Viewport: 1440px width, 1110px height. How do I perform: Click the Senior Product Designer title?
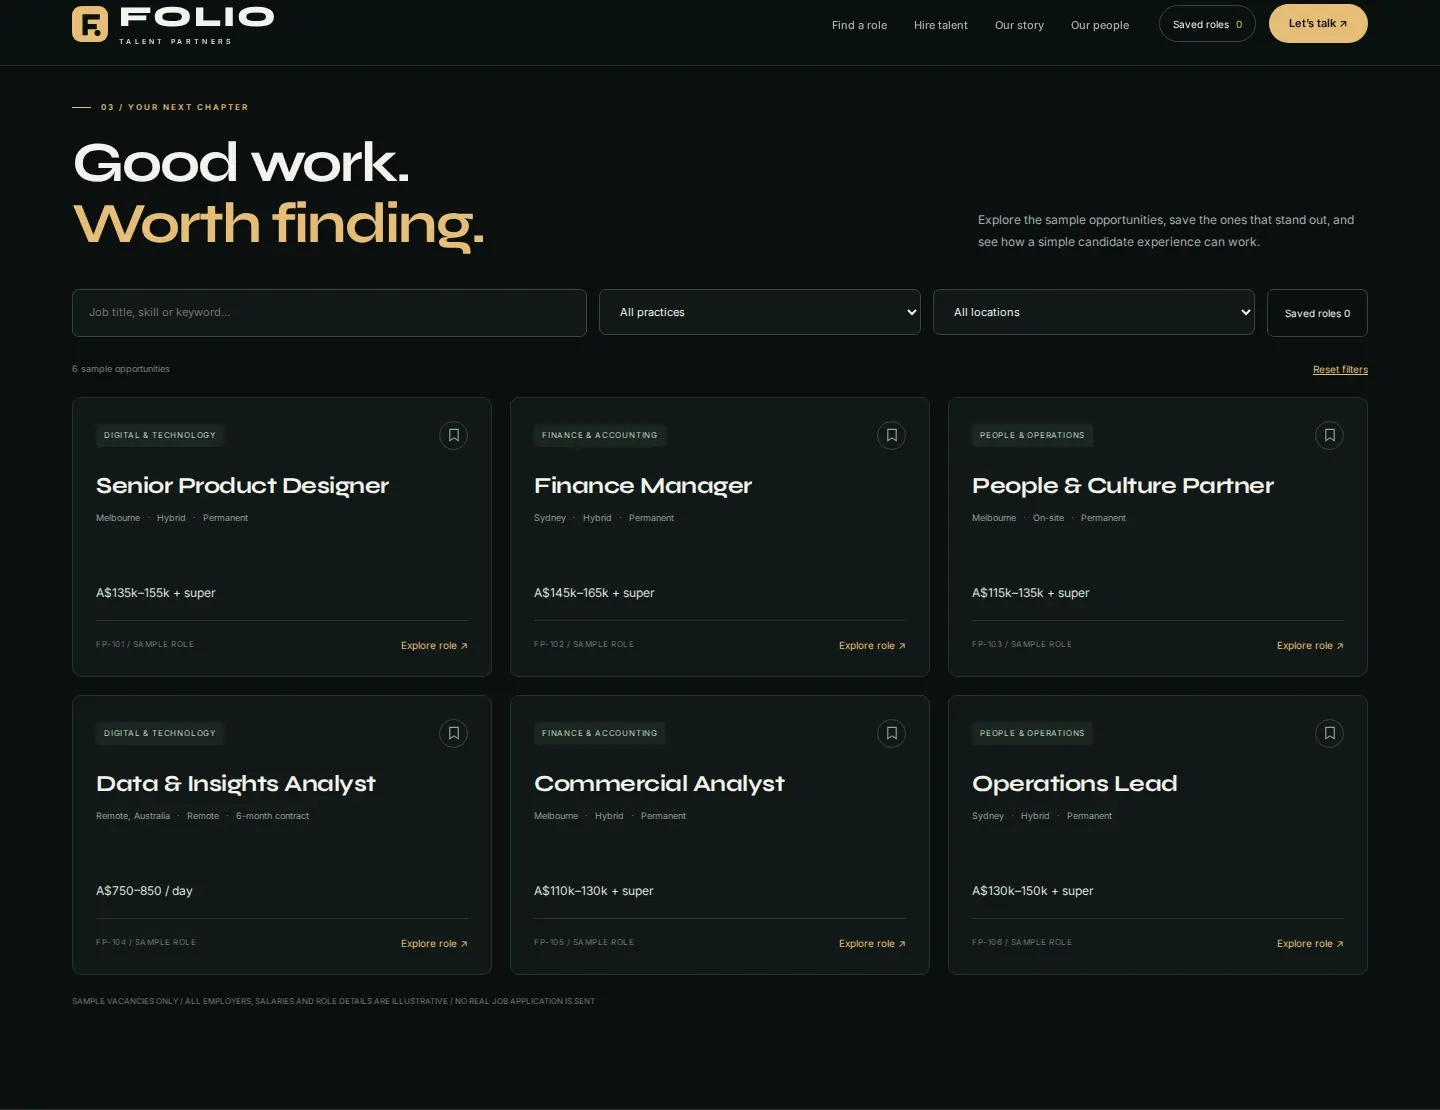pyautogui.click(x=242, y=486)
